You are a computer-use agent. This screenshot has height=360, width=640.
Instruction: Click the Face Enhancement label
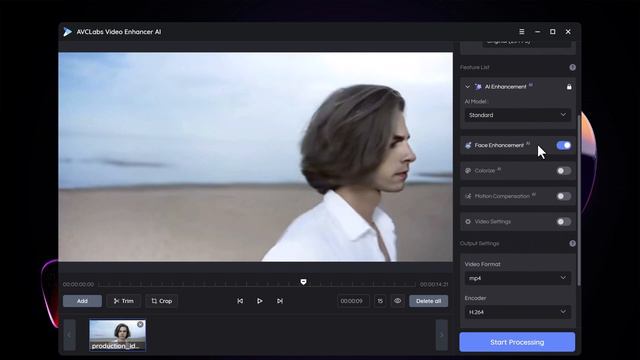coord(499,145)
